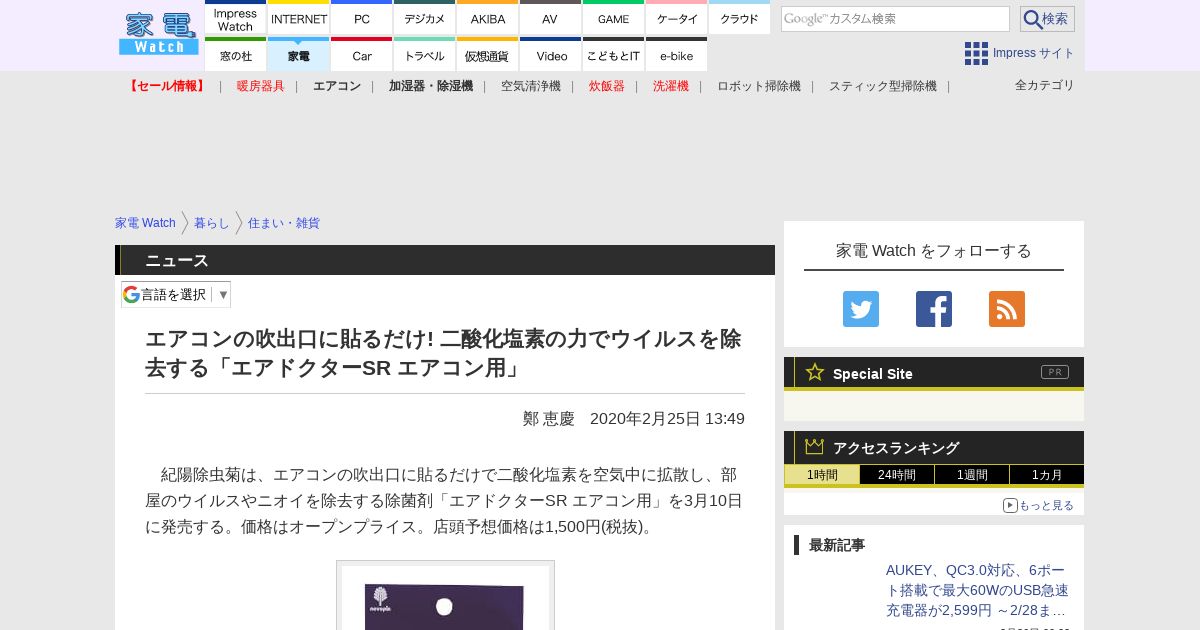1200x630 pixels.
Task: Open the Facebook follow icon
Action: pyautogui.click(x=934, y=309)
